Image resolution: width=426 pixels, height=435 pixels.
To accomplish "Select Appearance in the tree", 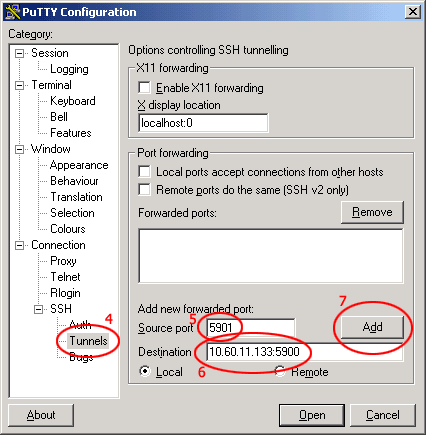I will tap(79, 165).
